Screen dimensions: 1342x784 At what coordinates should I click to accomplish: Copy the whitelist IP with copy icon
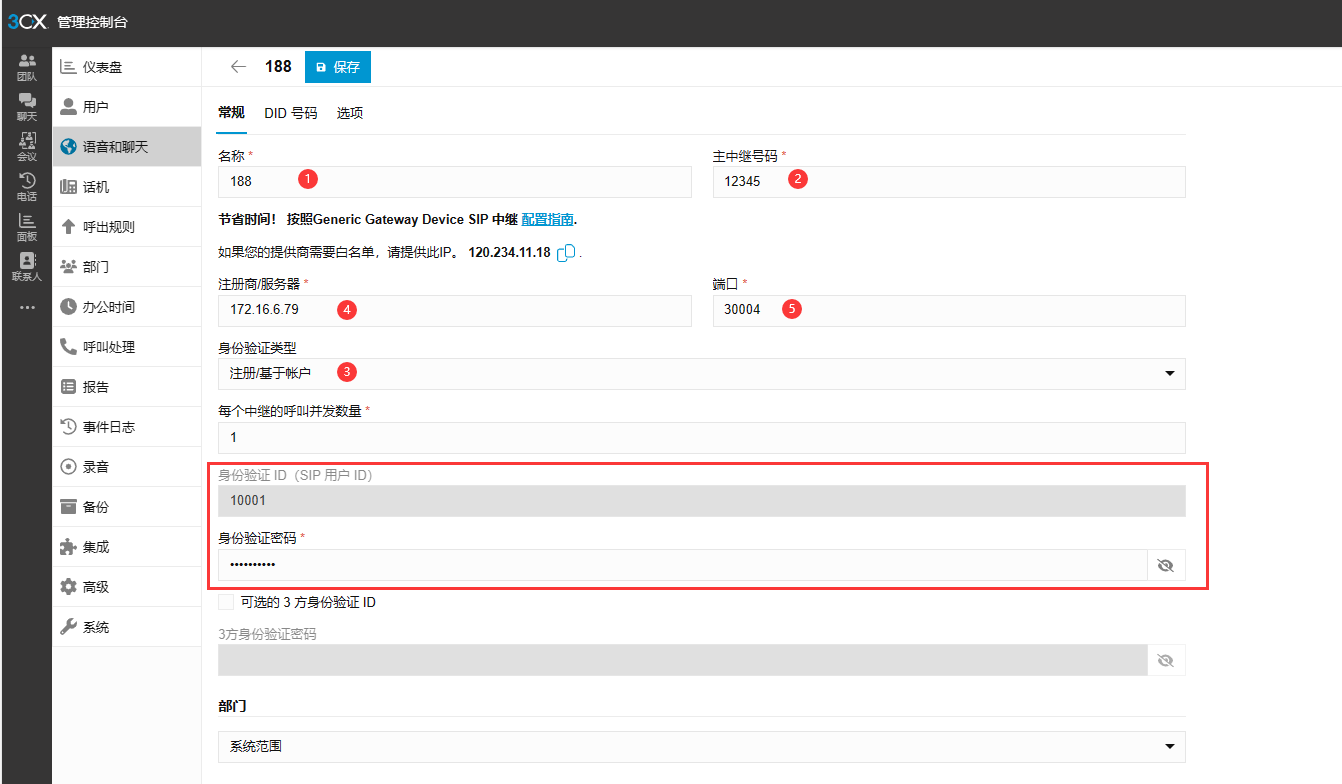(x=566, y=253)
